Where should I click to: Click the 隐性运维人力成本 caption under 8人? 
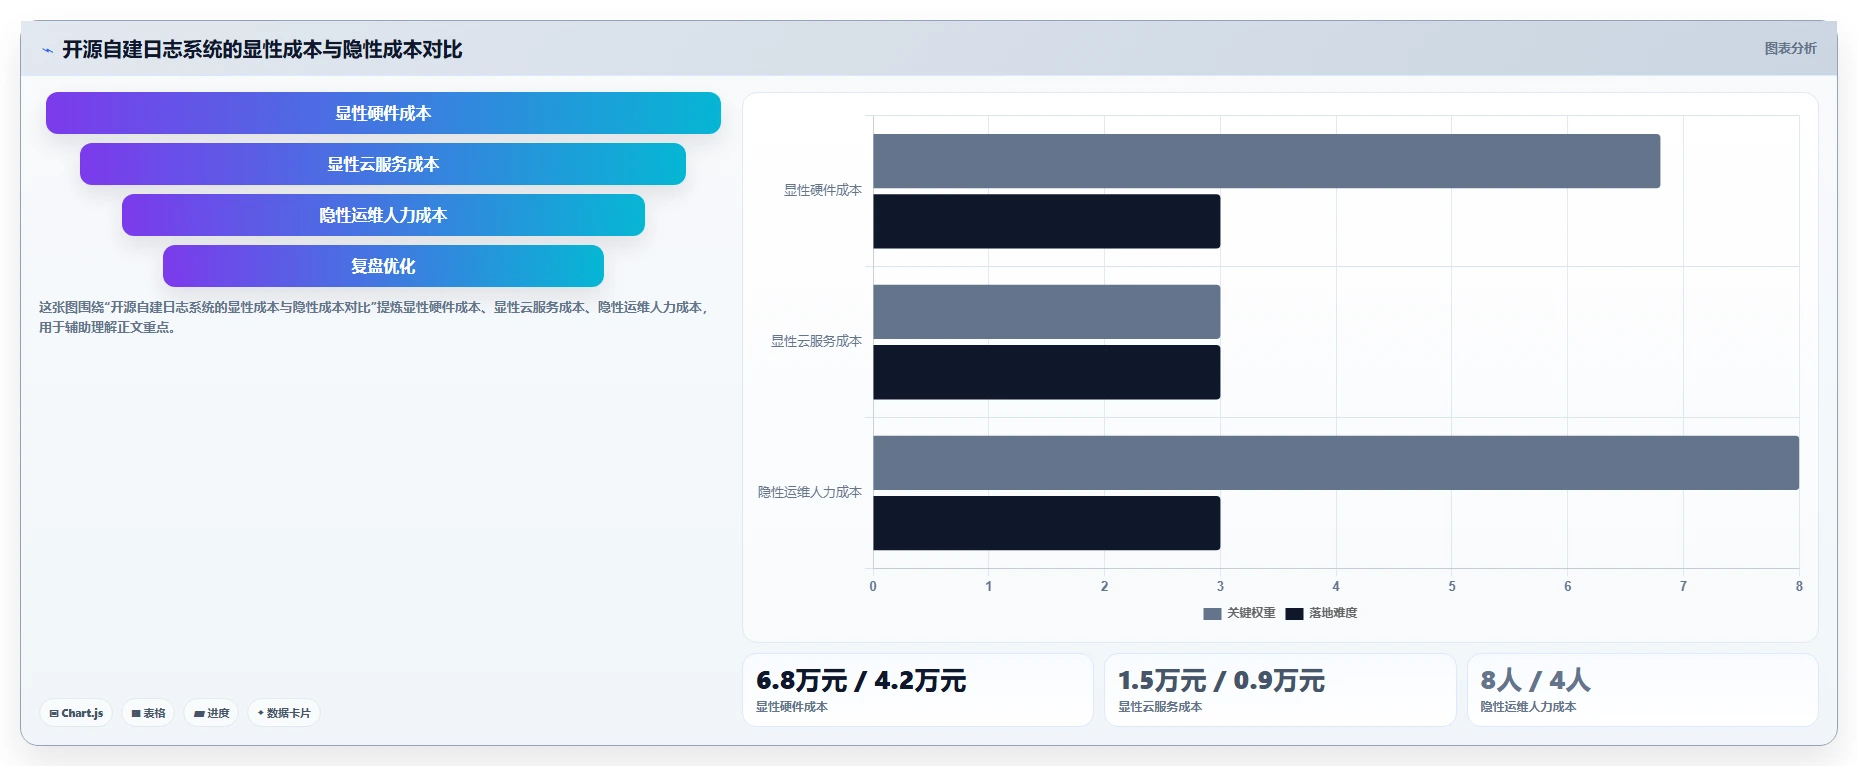[x=1528, y=707]
